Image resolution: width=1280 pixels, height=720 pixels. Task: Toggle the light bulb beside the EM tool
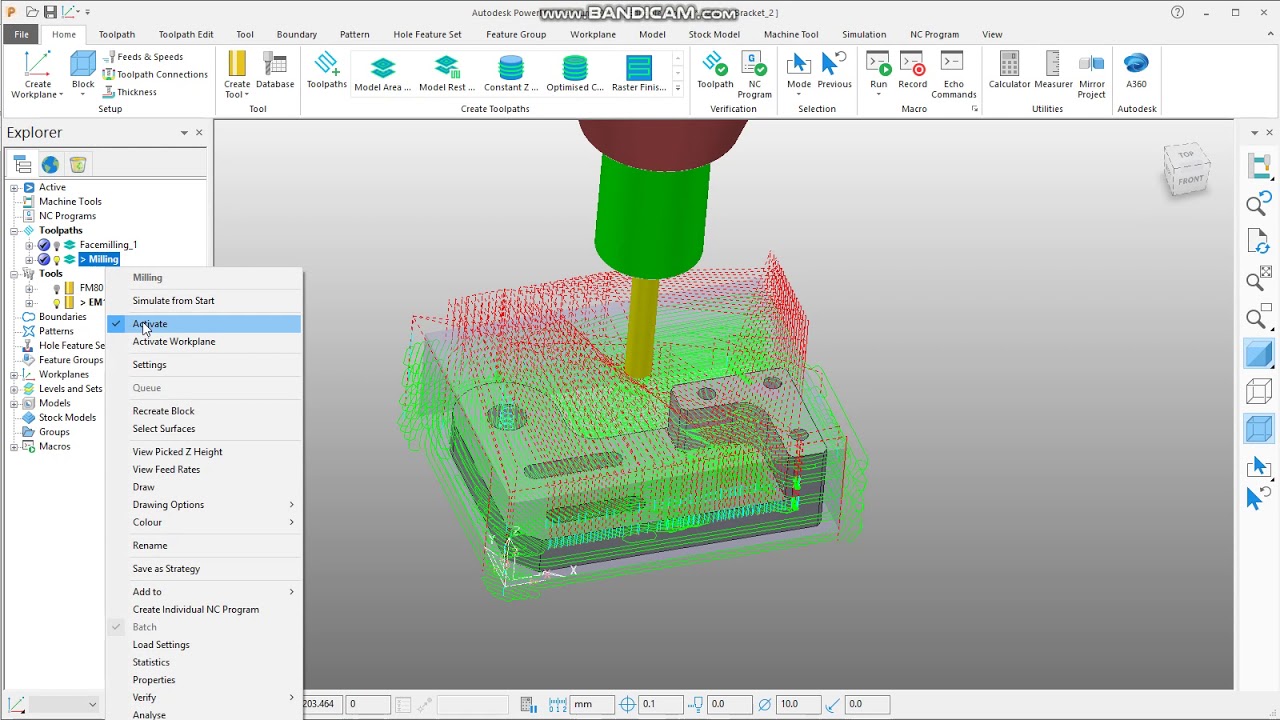pos(57,302)
